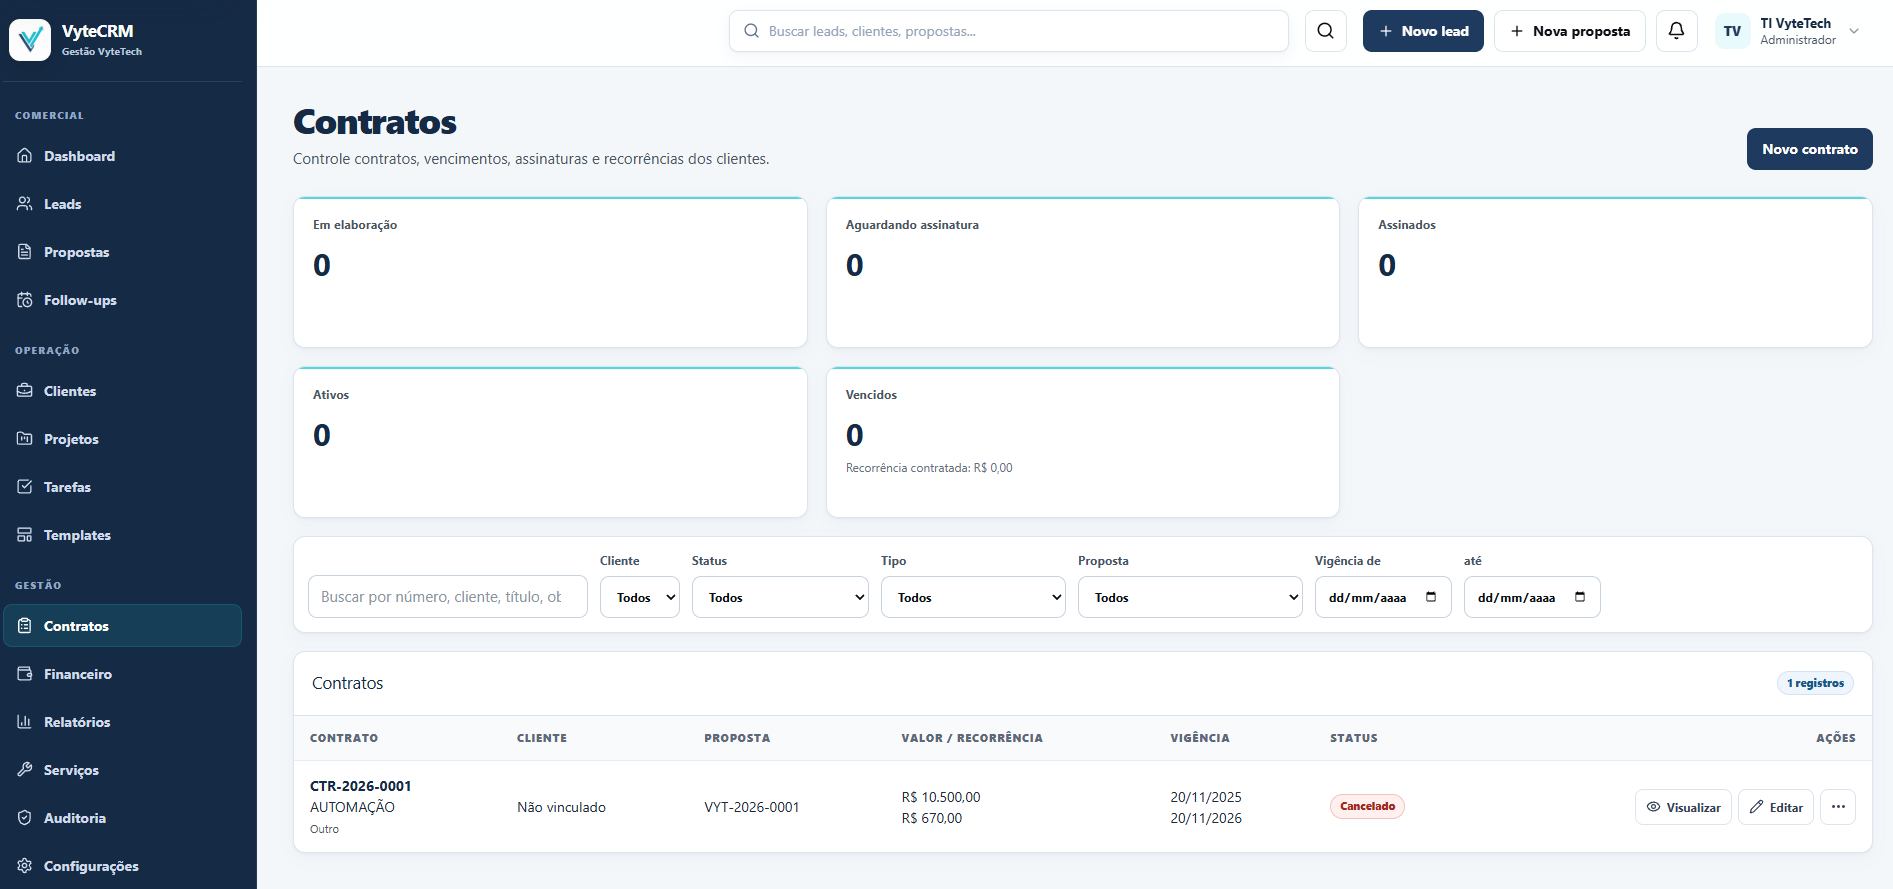Open the three-dots more actions menu
The height and width of the screenshot is (889, 1893).
tap(1838, 807)
